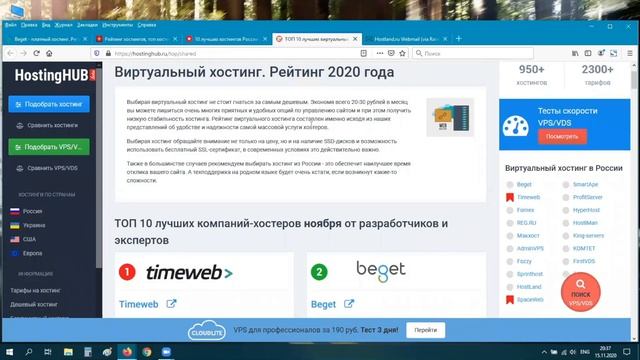Toggle Reader View icon in address bar
Image resolution: width=640 pixels, height=360 pixels.
tap(363, 53)
